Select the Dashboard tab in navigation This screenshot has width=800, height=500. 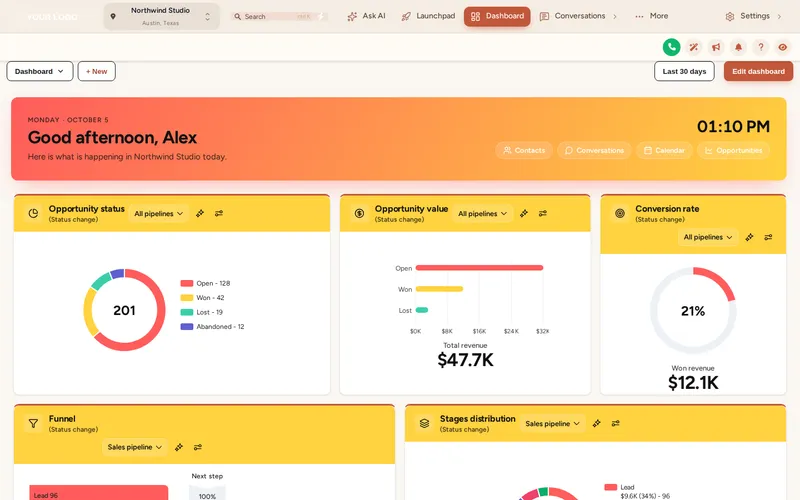coord(497,16)
